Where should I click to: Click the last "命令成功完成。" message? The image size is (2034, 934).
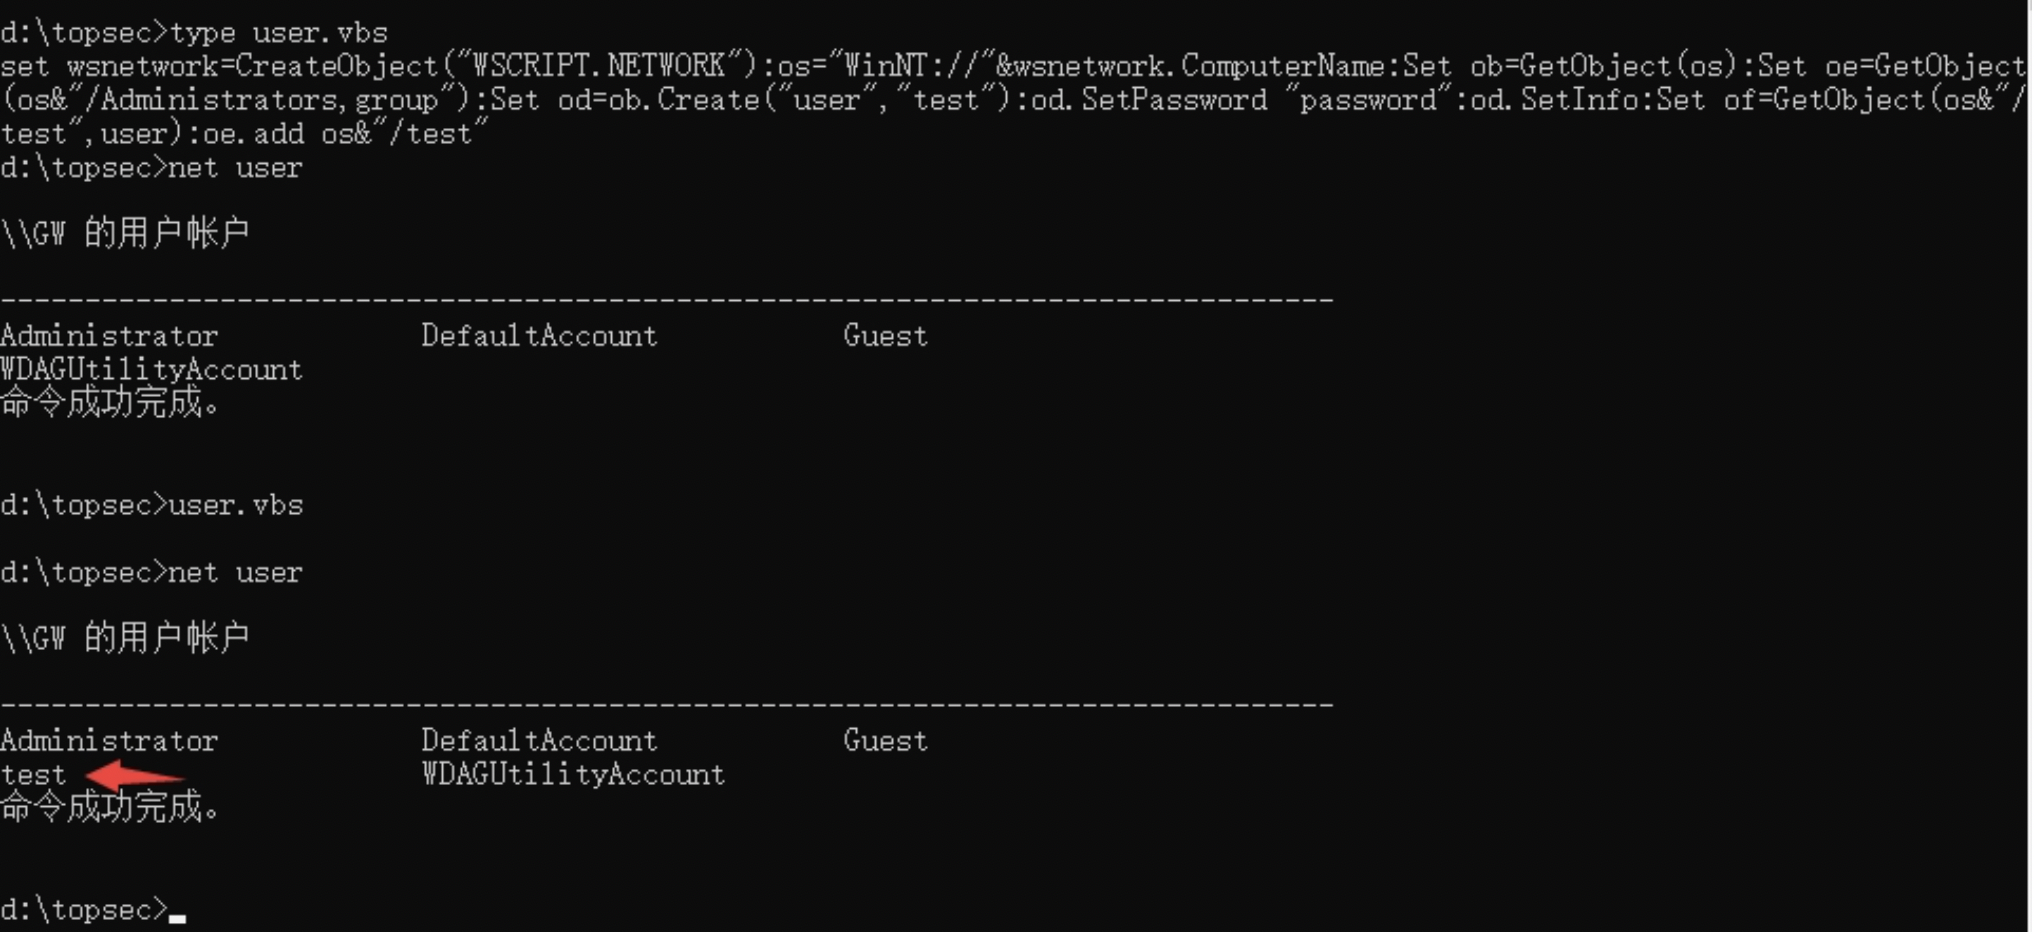pyautogui.click(x=110, y=807)
